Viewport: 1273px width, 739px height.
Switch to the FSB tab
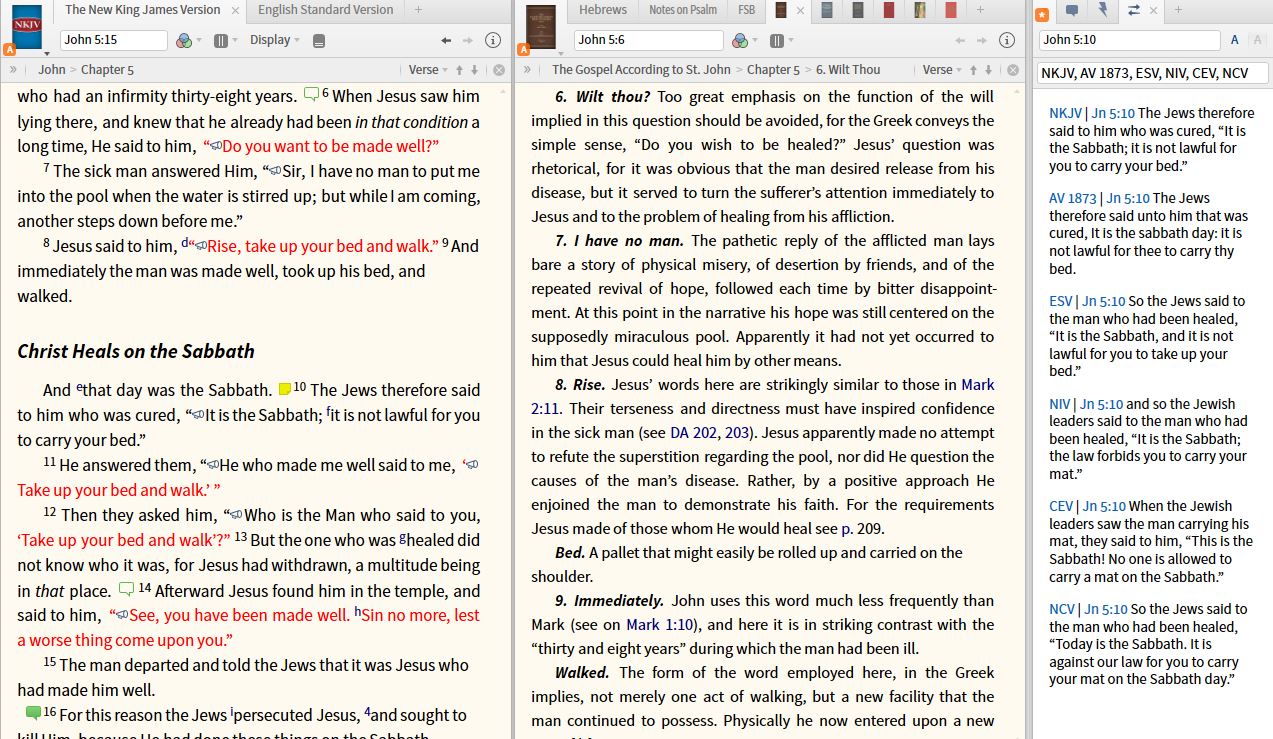(747, 10)
